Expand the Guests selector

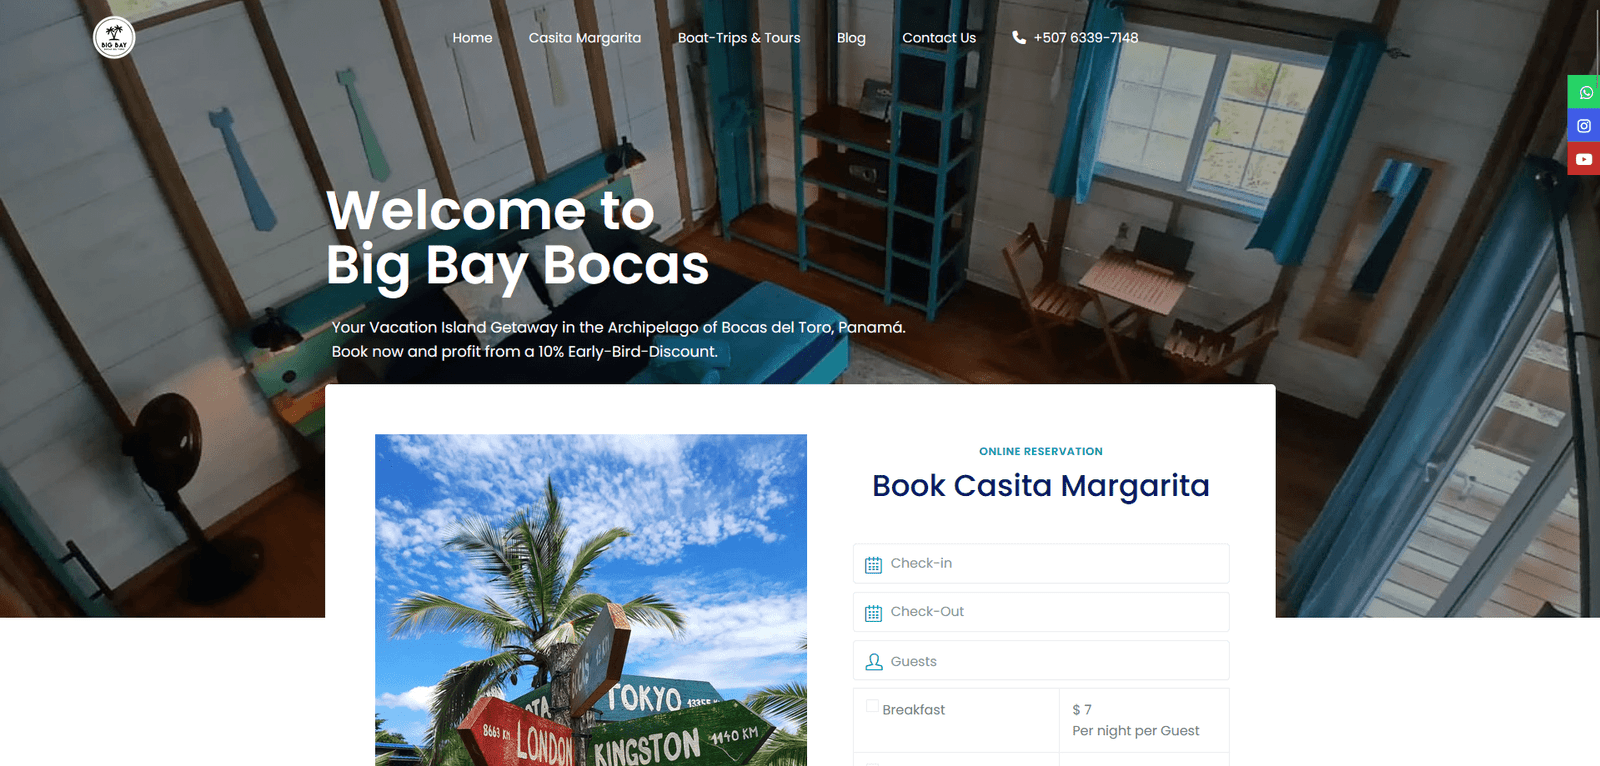1041,661
